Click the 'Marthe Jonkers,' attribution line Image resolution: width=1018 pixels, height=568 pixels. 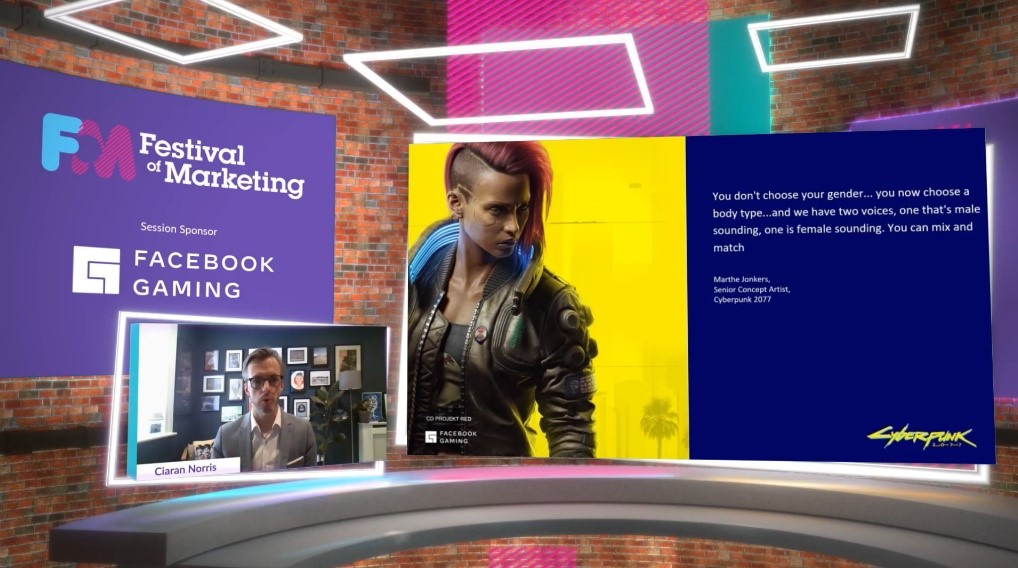coord(741,279)
